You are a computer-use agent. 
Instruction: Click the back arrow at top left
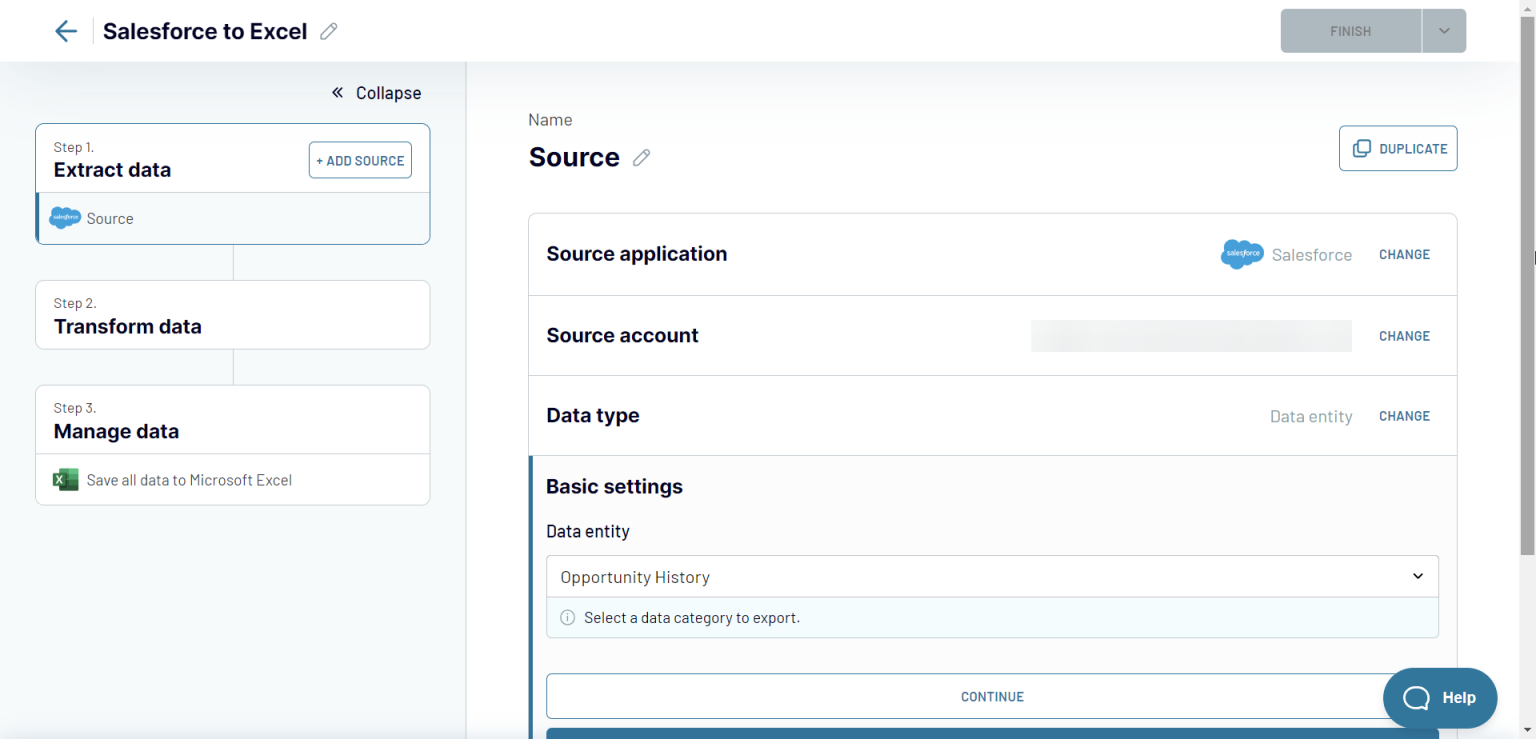(x=65, y=30)
